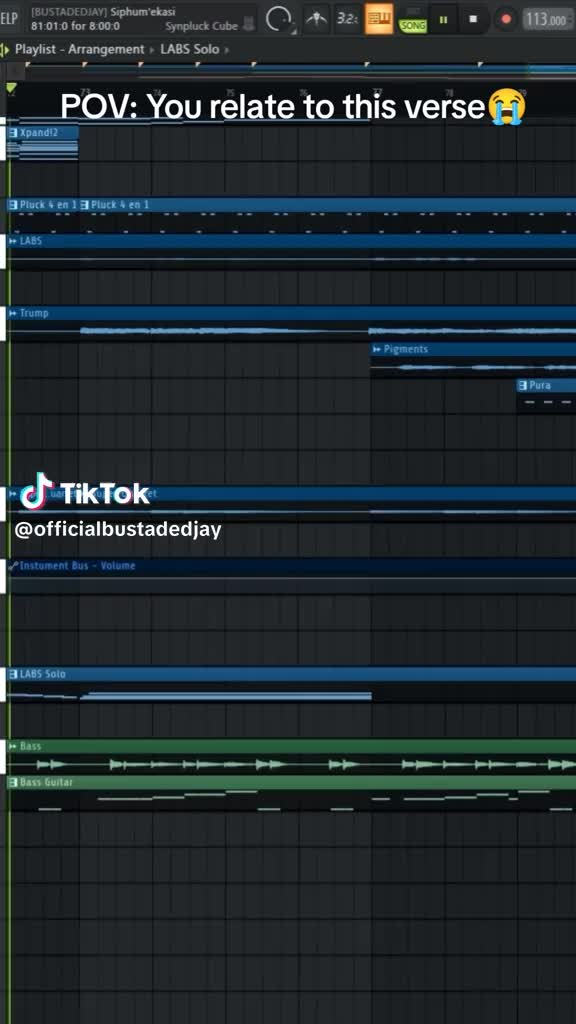Image resolution: width=576 pixels, height=1024 pixels.
Task: Open the Bass Guitar clip menu icon
Action: point(12,782)
